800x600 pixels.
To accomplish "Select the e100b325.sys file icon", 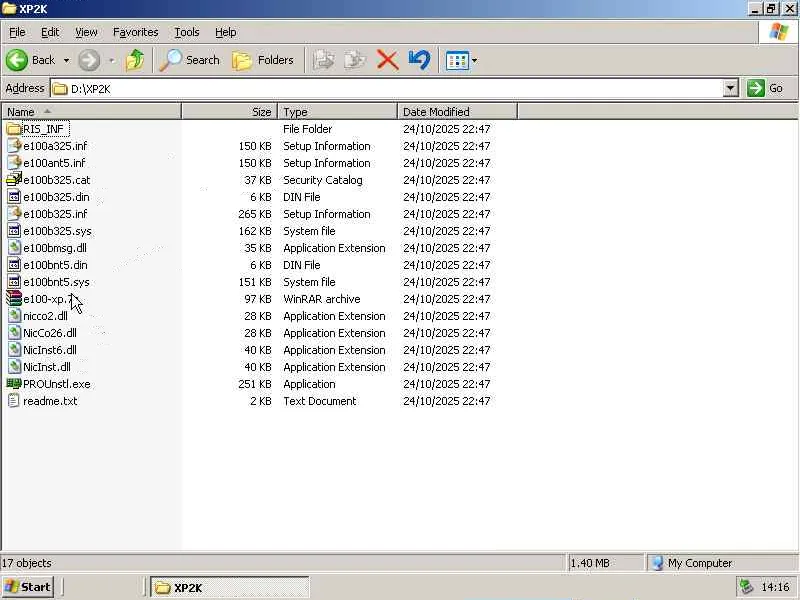I will tap(14, 231).
